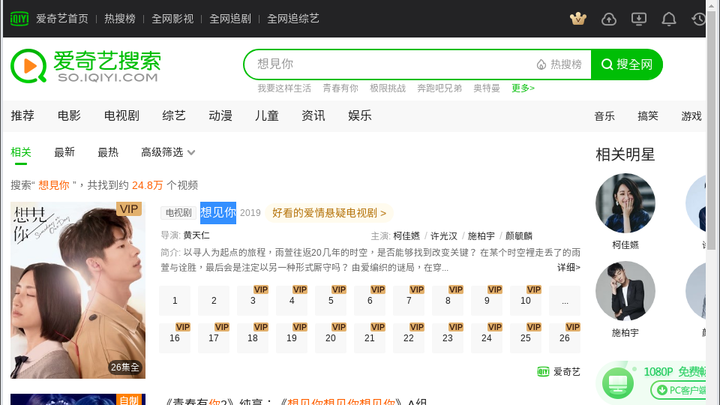
Task: Click the PC客户端 download button
Action: click(x=678, y=390)
